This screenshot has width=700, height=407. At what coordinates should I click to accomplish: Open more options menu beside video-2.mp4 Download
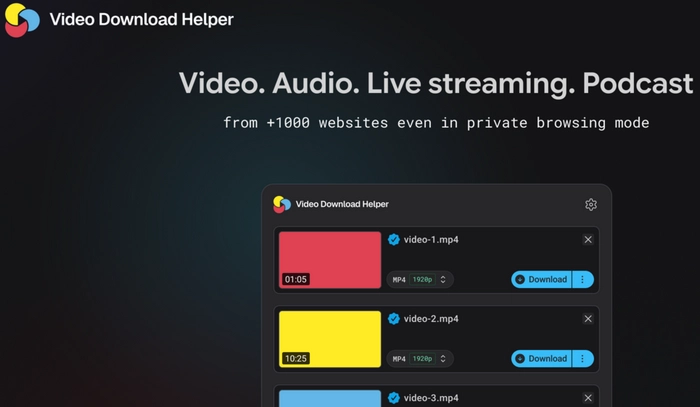tap(583, 358)
